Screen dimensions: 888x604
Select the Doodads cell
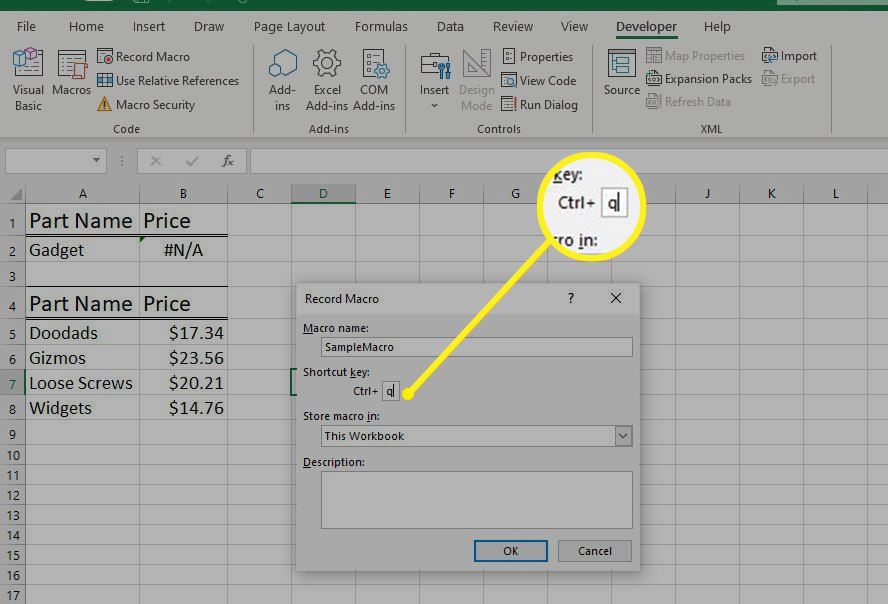point(83,333)
